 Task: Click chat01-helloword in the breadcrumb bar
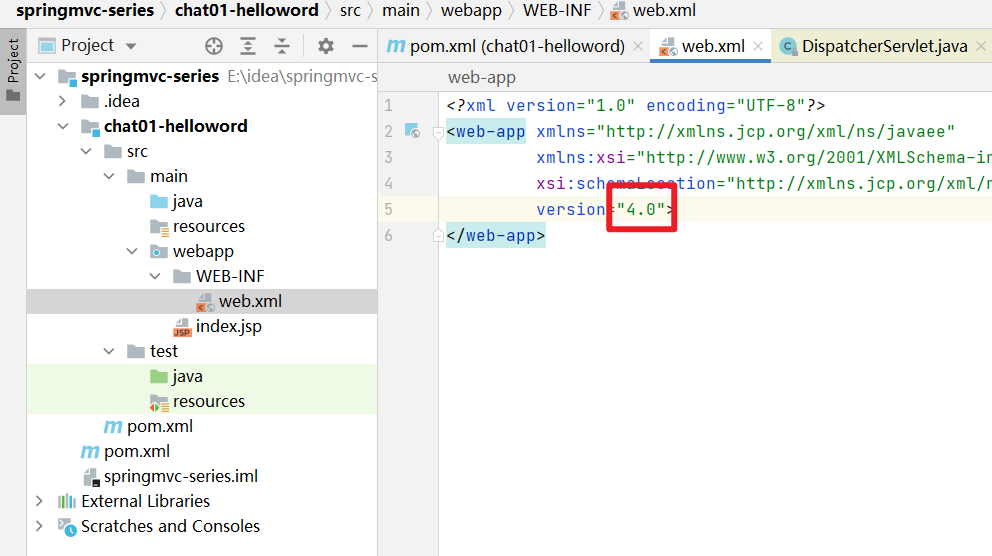(247, 11)
